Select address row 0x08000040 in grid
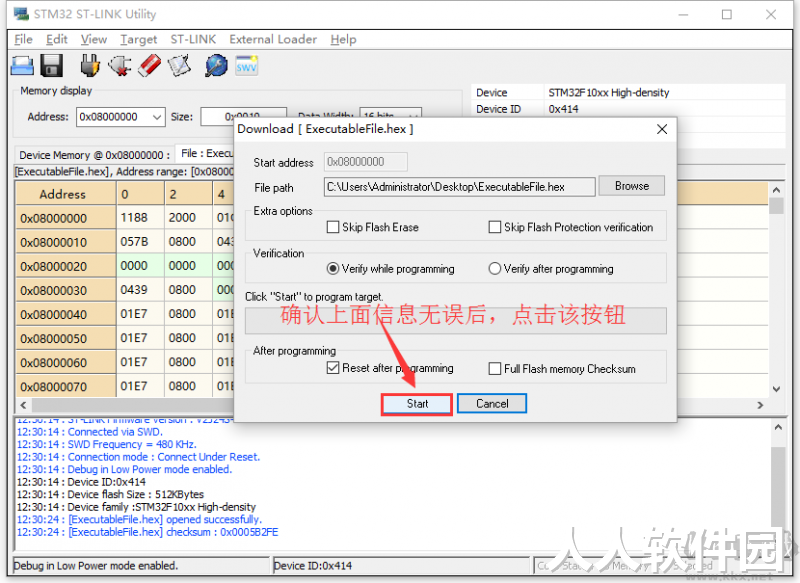The width and height of the screenshot is (800, 583). click(x=66, y=314)
